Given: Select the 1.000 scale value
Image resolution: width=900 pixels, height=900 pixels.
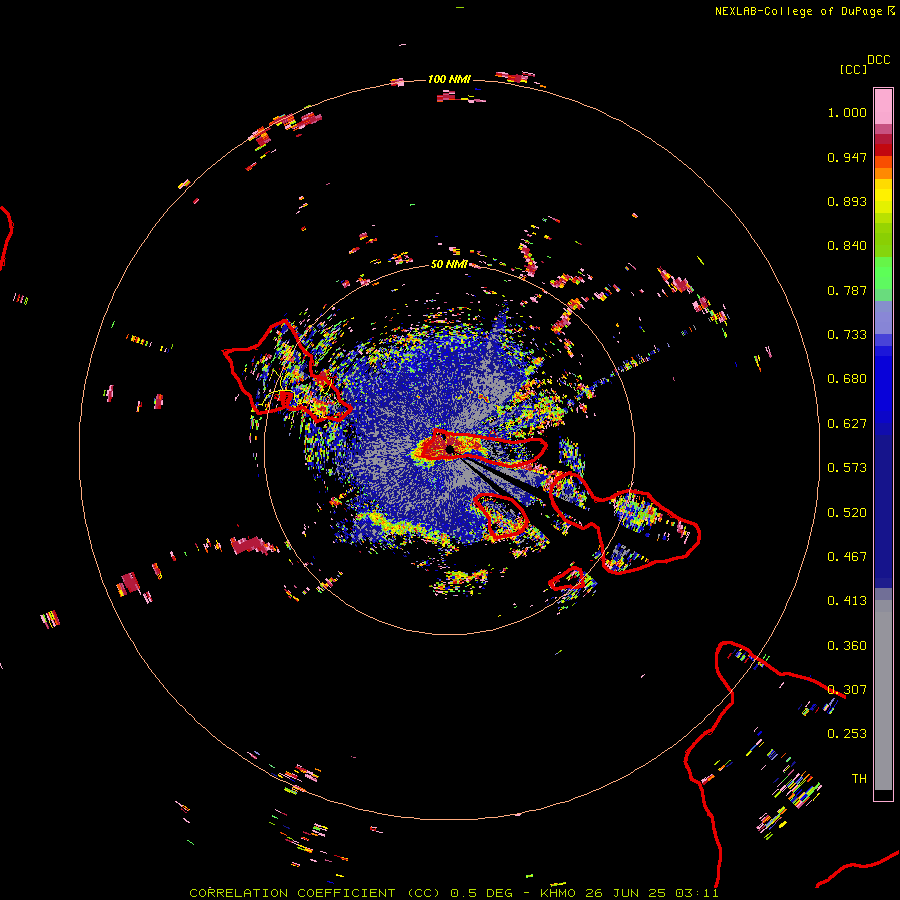Looking at the screenshot, I should point(847,112).
